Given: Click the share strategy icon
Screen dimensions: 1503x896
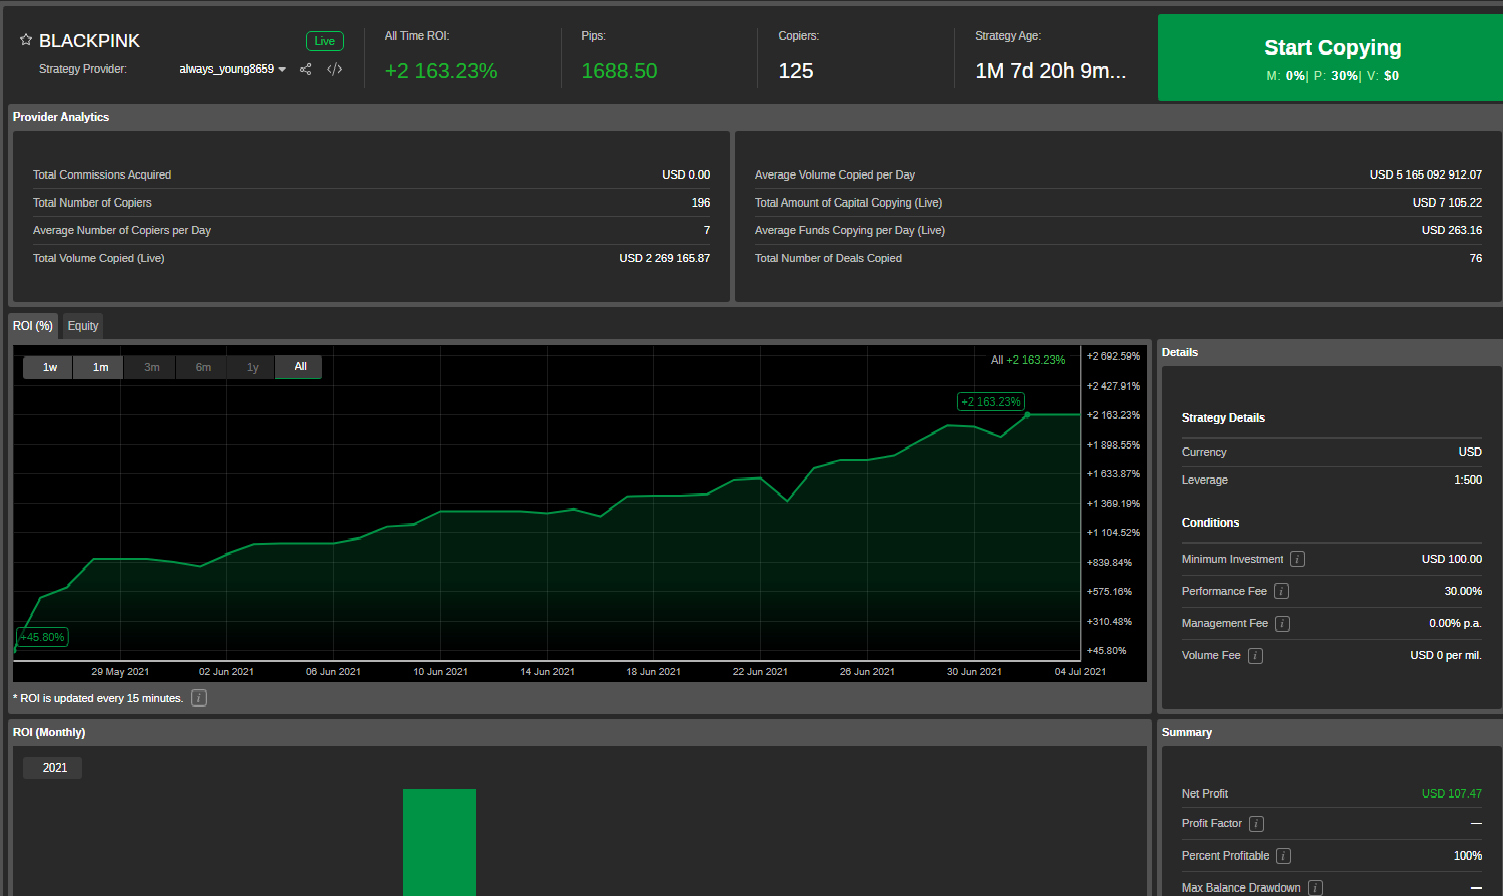Looking at the screenshot, I should (x=306, y=69).
